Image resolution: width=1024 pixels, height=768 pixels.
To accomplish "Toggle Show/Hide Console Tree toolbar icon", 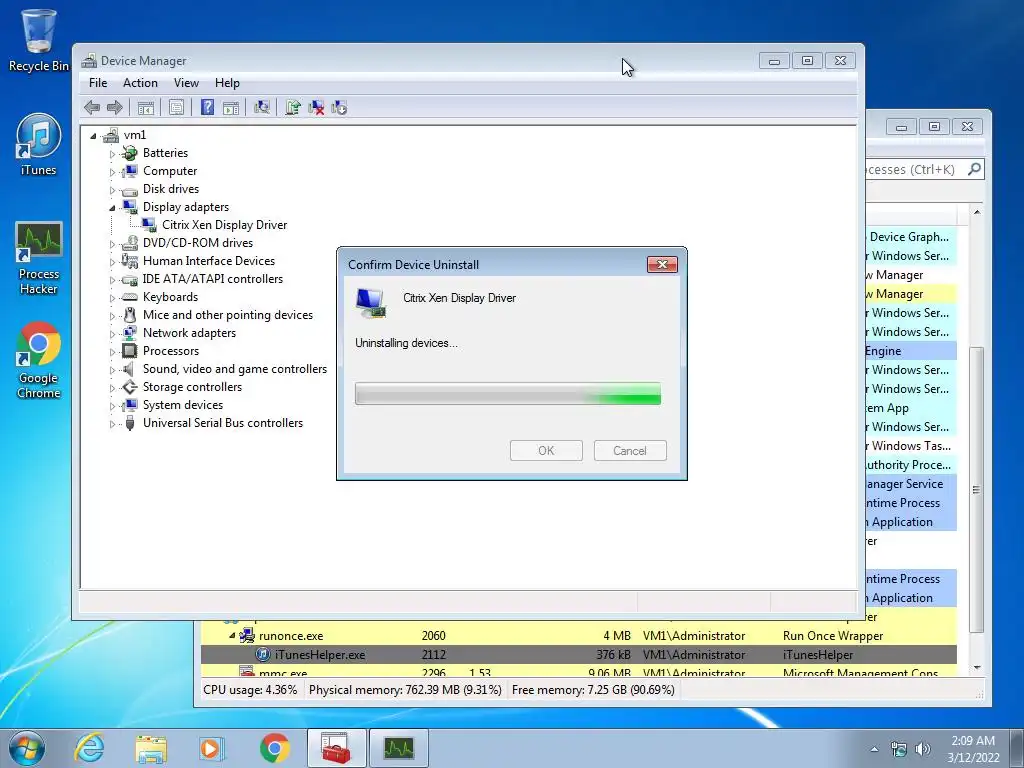I will (x=146, y=108).
